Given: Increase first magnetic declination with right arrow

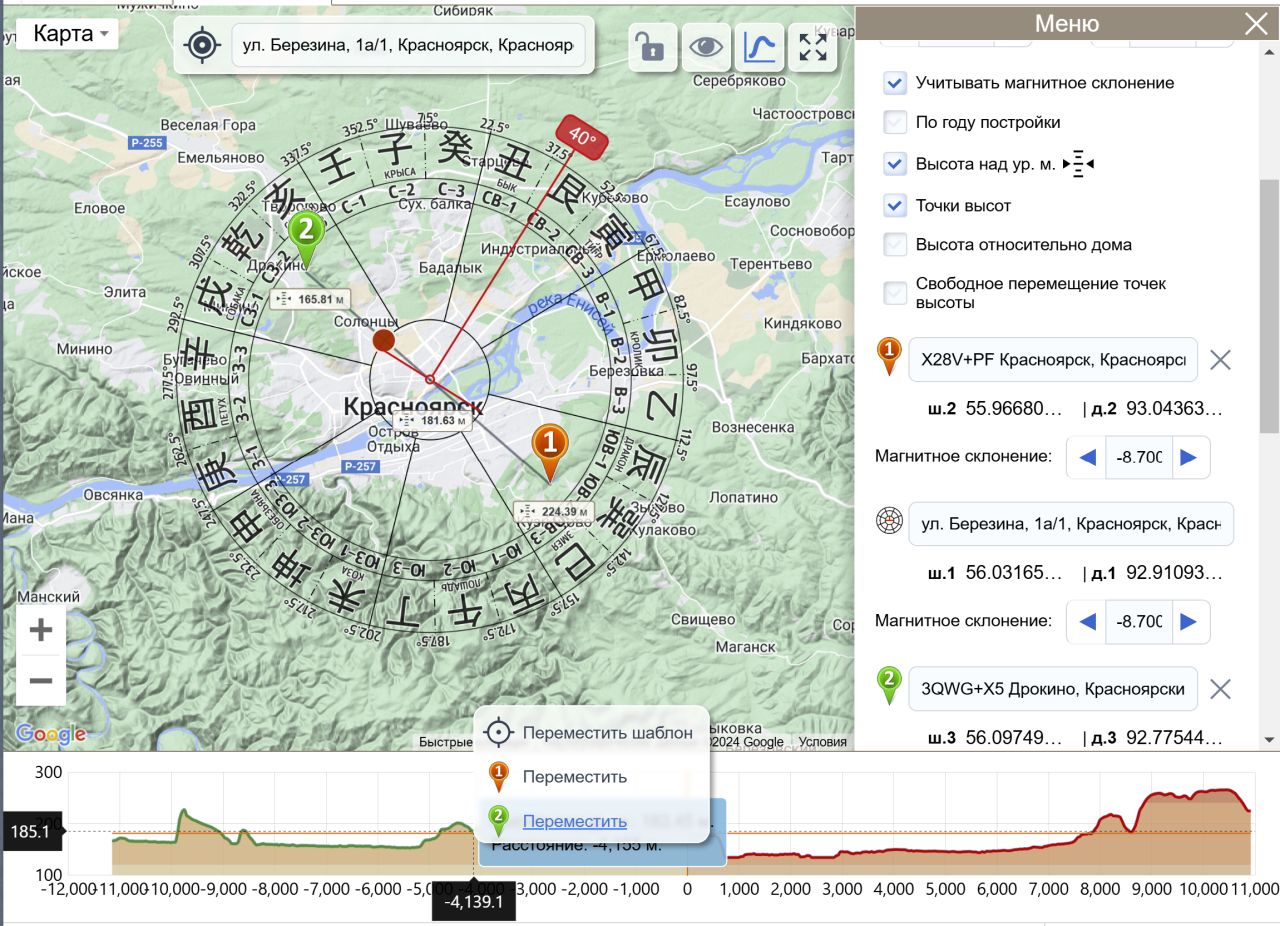Looking at the screenshot, I should click(x=1188, y=457).
